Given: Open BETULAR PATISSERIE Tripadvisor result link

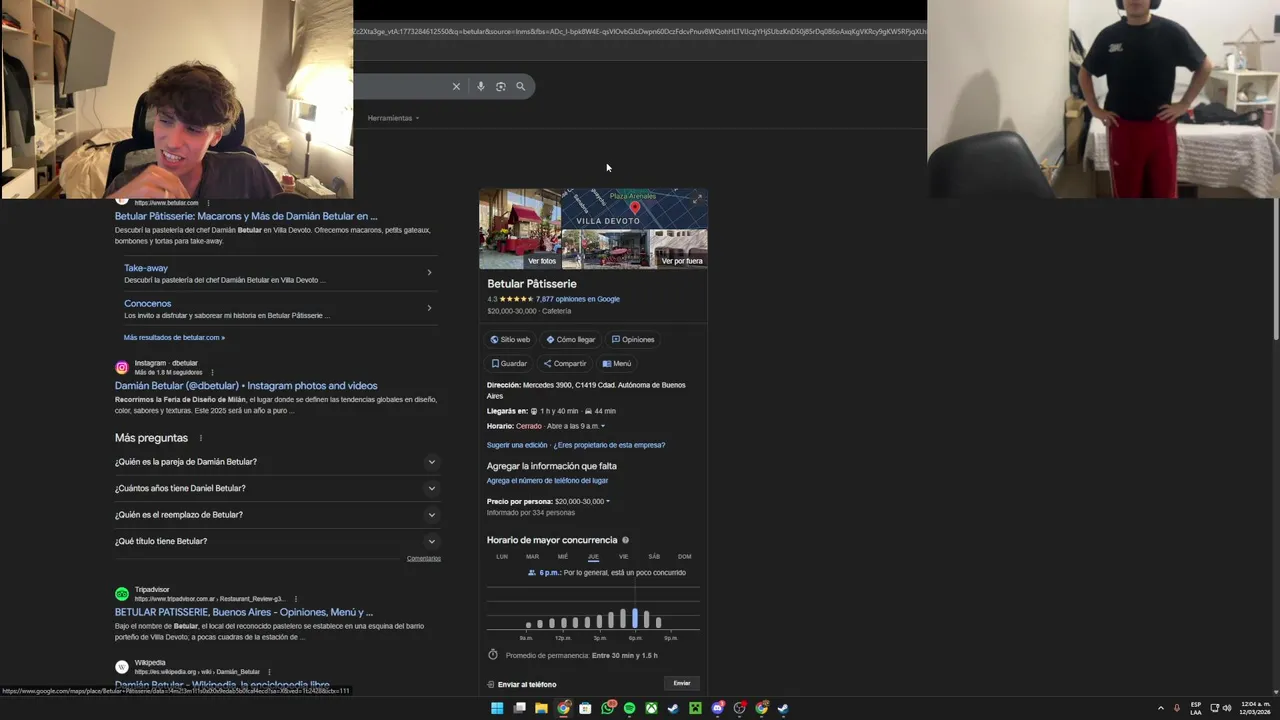Looking at the screenshot, I should (244, 612).
